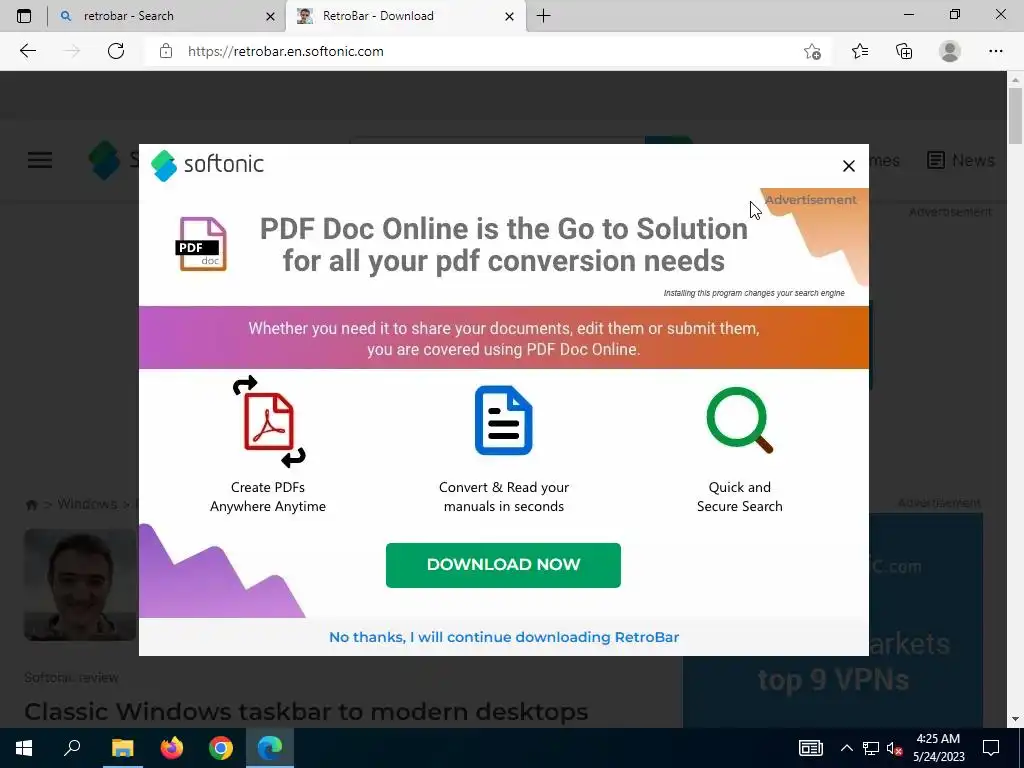Viewport: 1024px width, 768px height.
Task: Click the RetroBar app thumbnail image
Action: pos(80,584)
